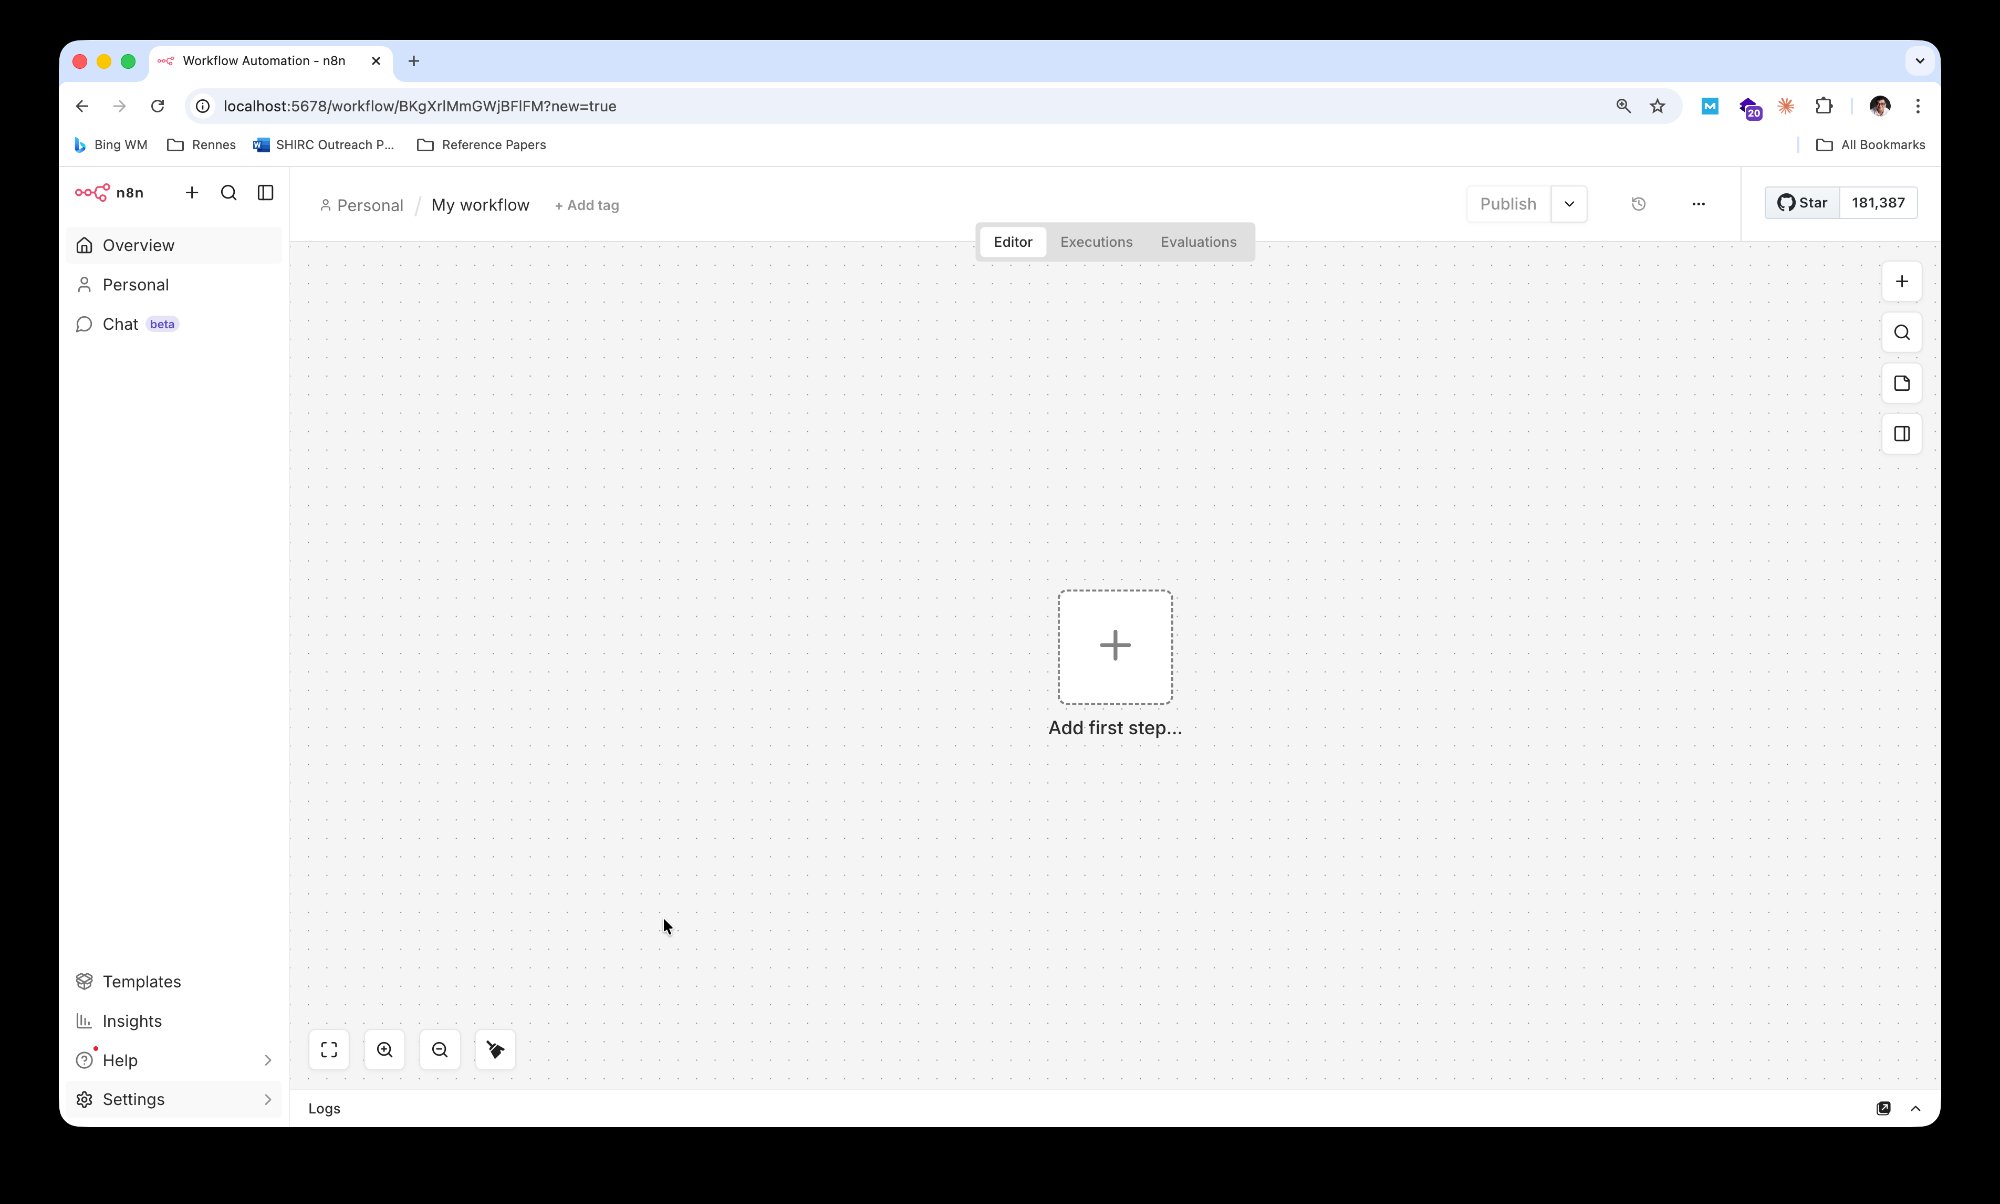
Task: Open the node panel with the plus icon
Action: point(1901,281)
